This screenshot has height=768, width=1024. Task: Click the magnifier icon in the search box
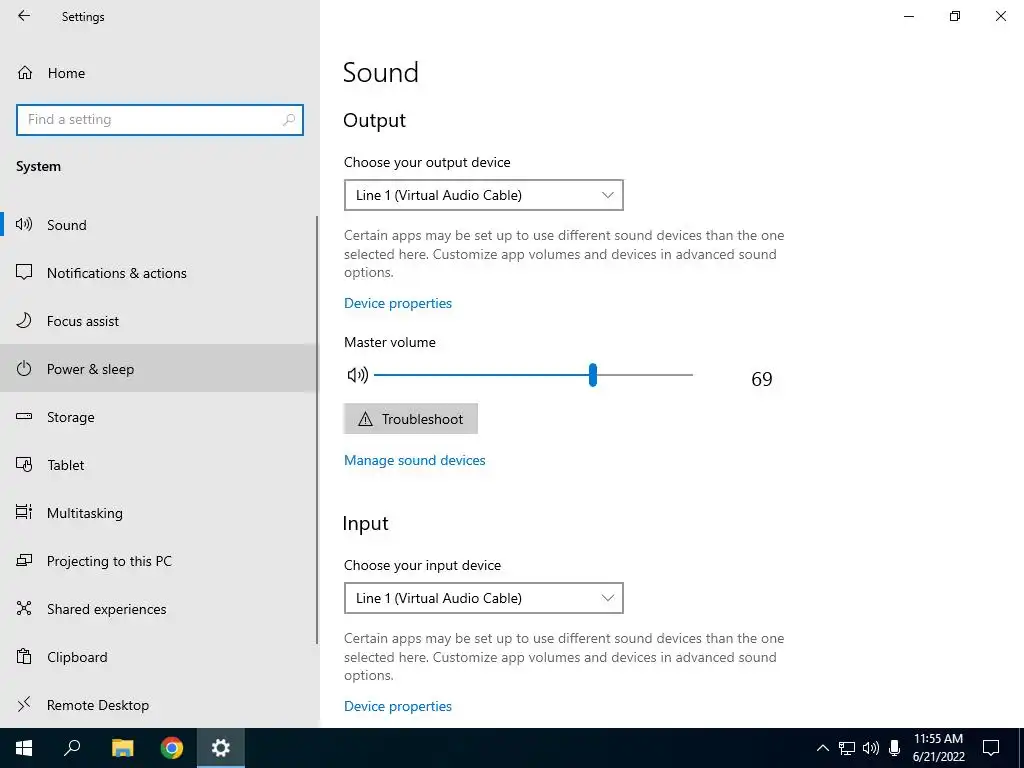coord(289,120)
